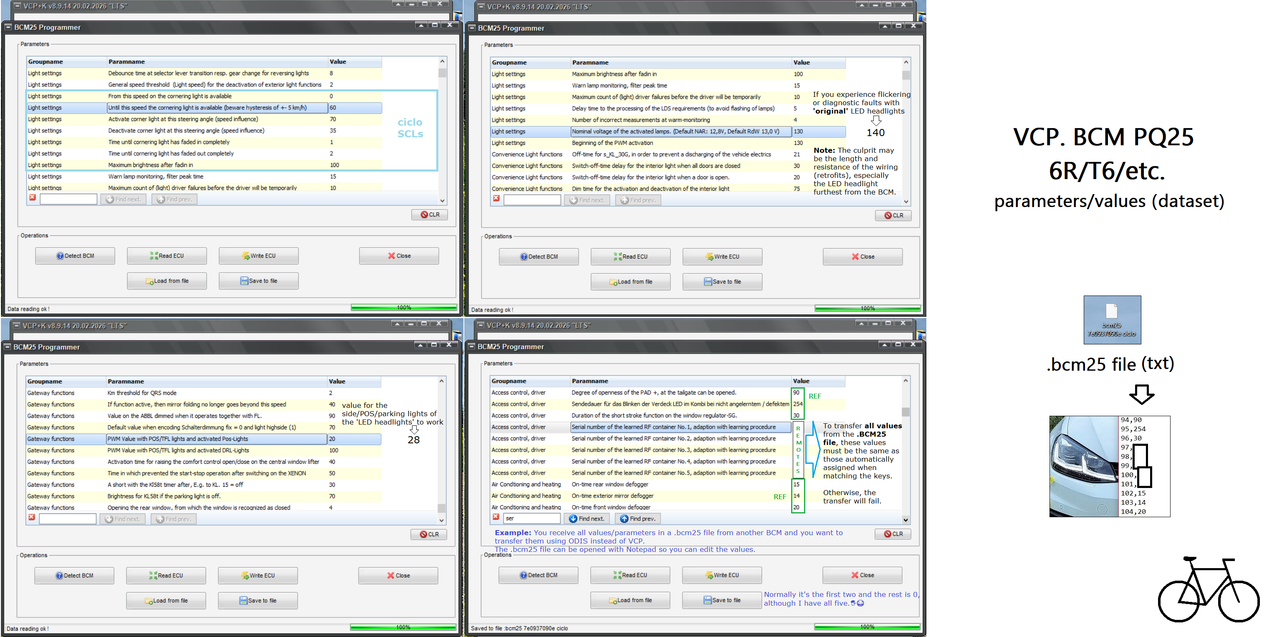Screen dimensions: 1280x637
Task: Click Read ECU in the Access control window
Action: pos(630,576)
